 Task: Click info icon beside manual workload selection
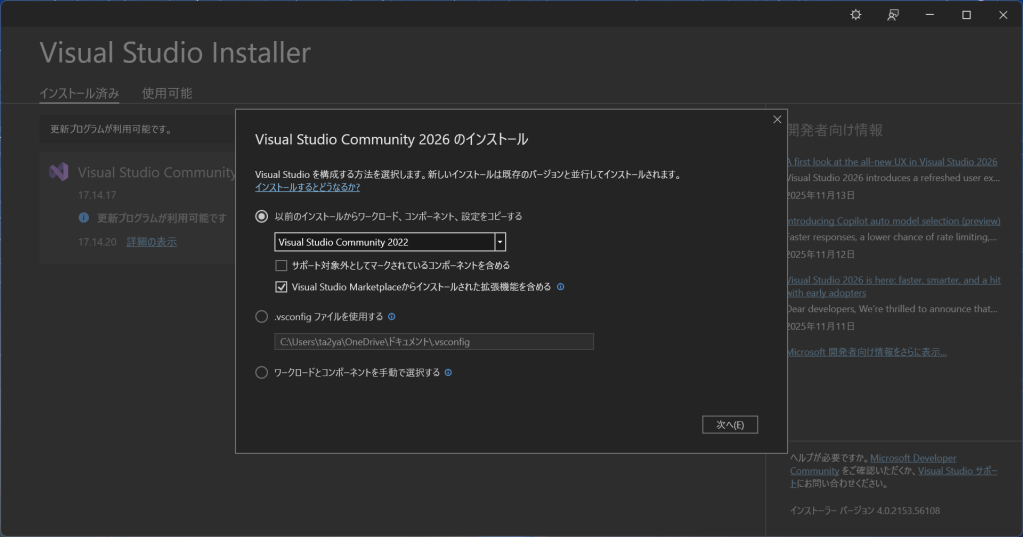[x=448, y=373]
